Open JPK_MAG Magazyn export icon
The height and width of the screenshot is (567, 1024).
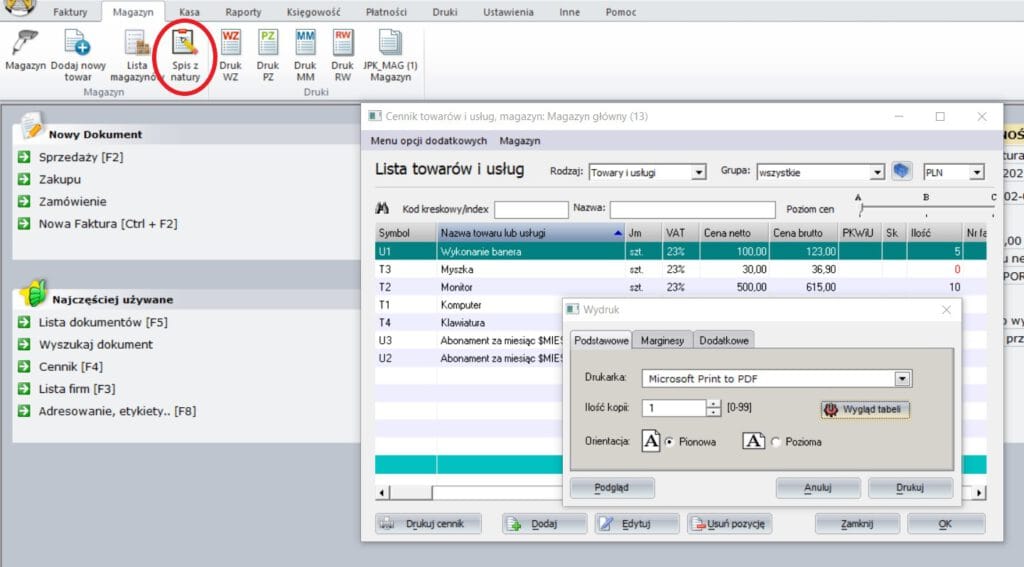point(390,43)
